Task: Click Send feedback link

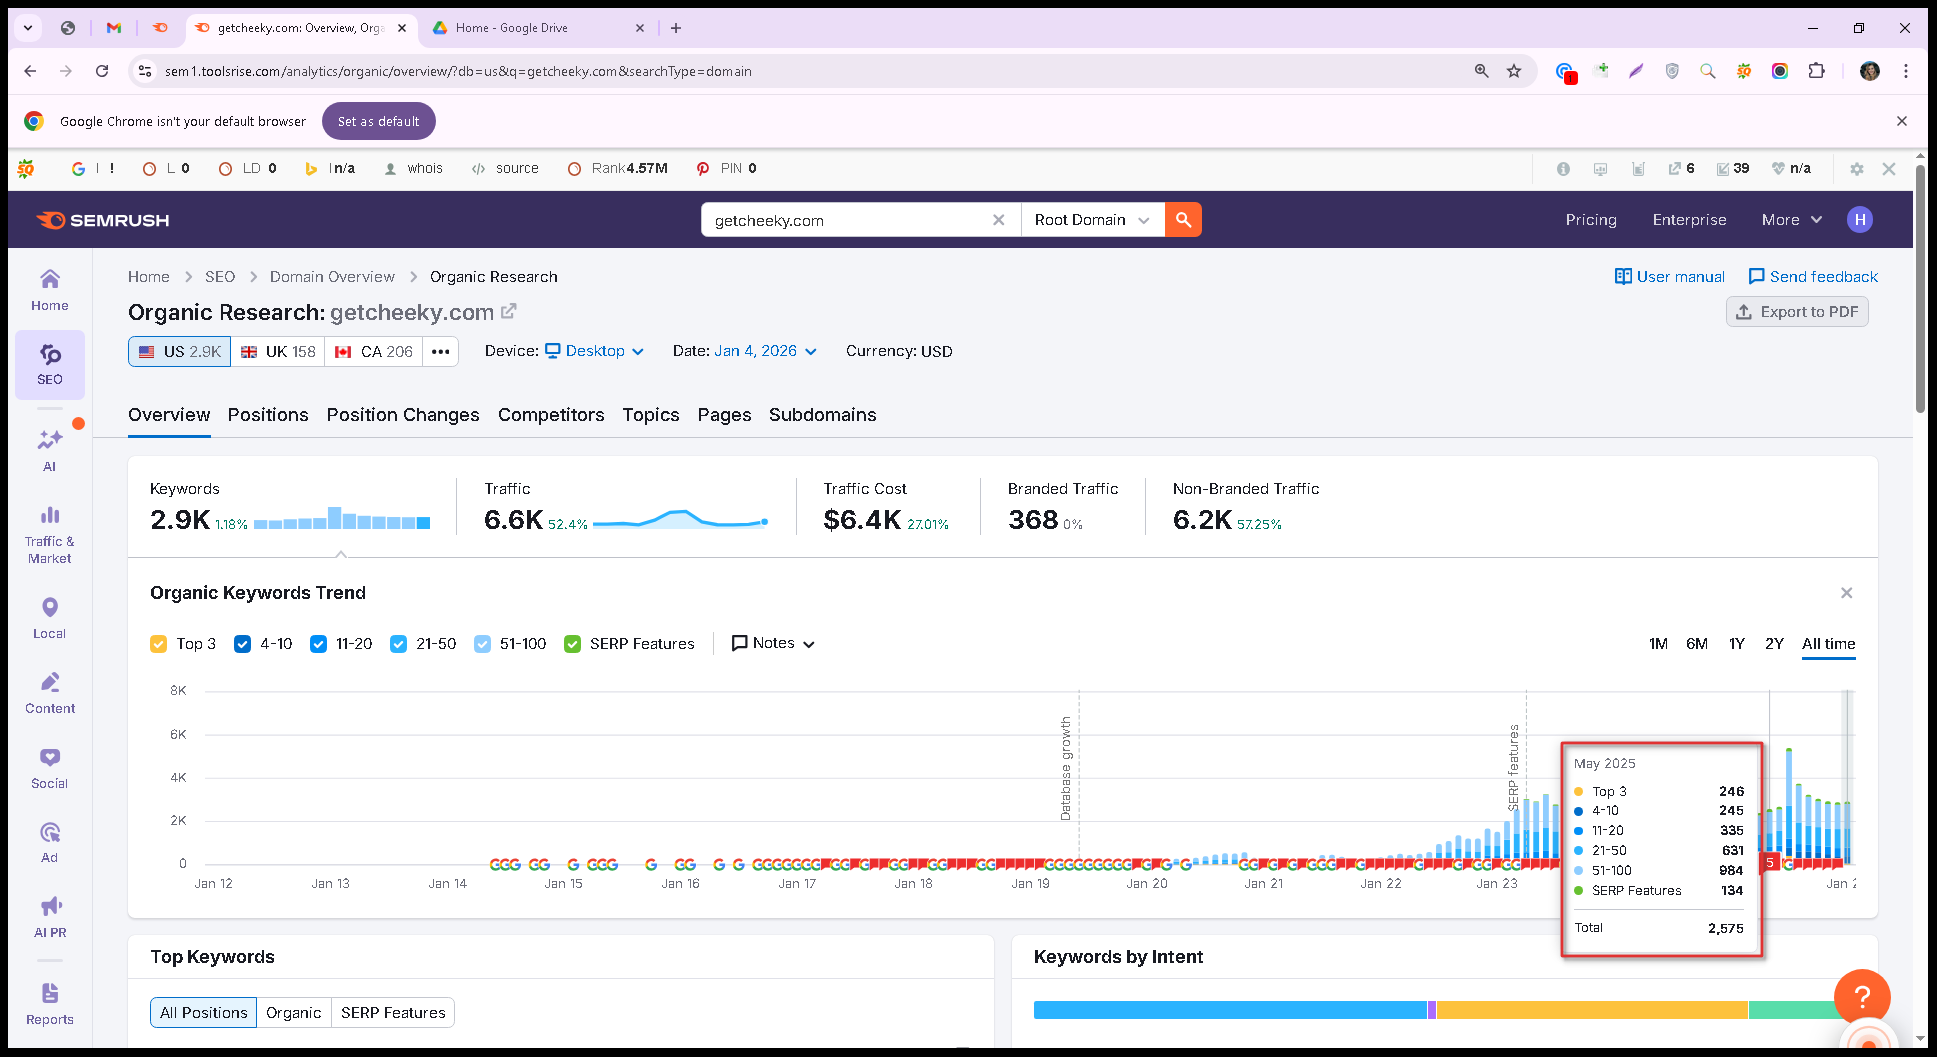Action: [1813, 277]
